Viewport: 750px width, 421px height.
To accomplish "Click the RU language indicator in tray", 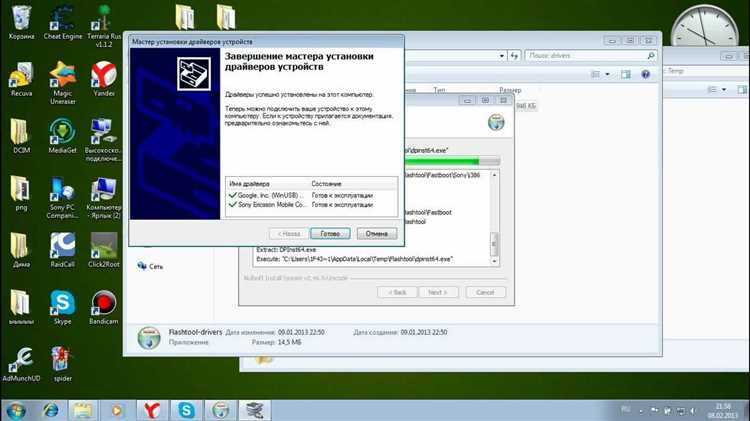I will [x=626, y=408].
